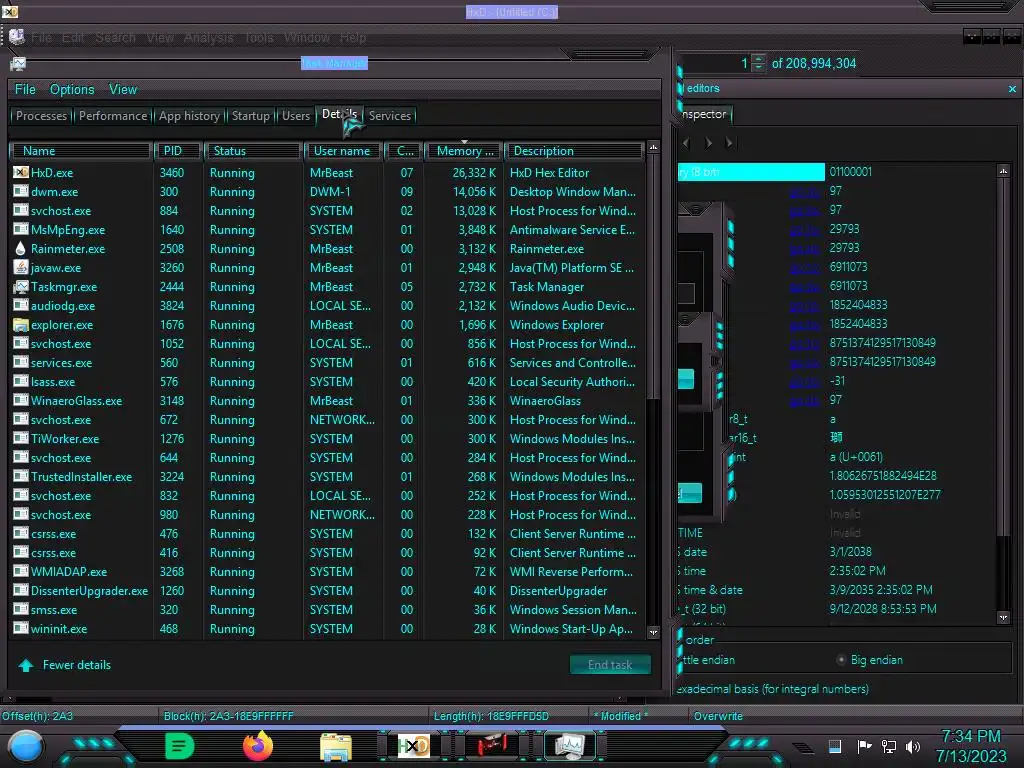
Task: Switch to the Performance tab
Action: pyautogui.click(x=113, y=116)
